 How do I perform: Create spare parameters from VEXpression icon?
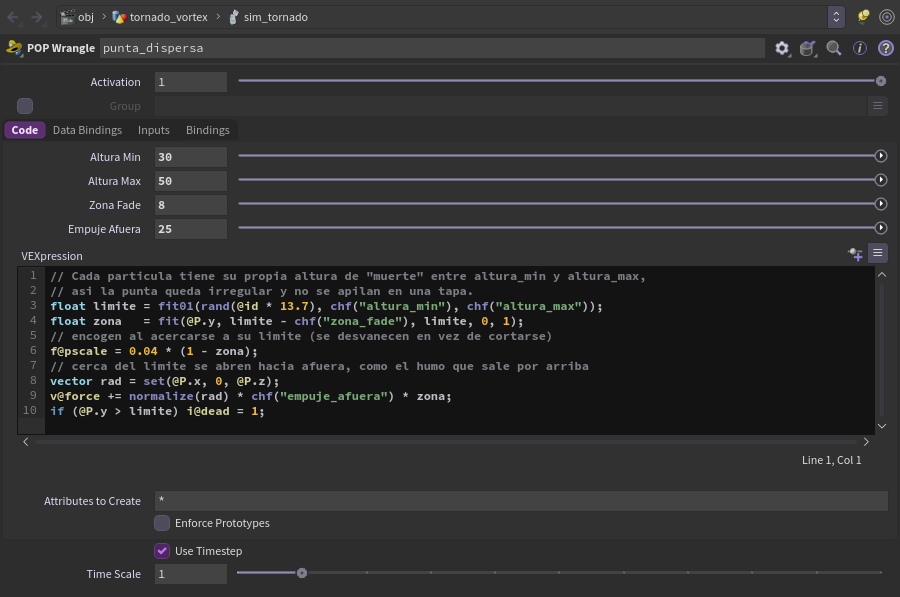click(855, 254)
